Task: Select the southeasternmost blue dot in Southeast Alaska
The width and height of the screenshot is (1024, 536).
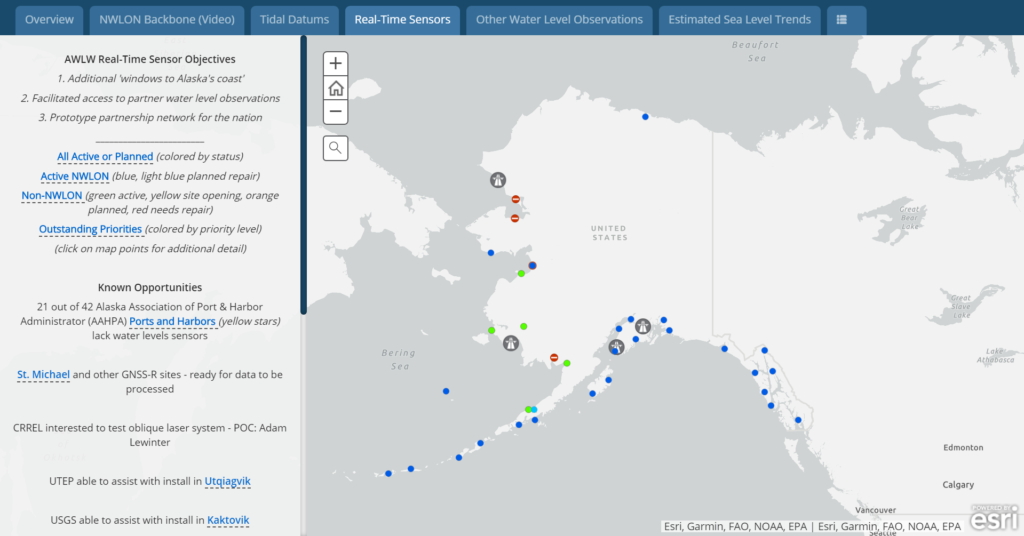Action: pos(798,420)
